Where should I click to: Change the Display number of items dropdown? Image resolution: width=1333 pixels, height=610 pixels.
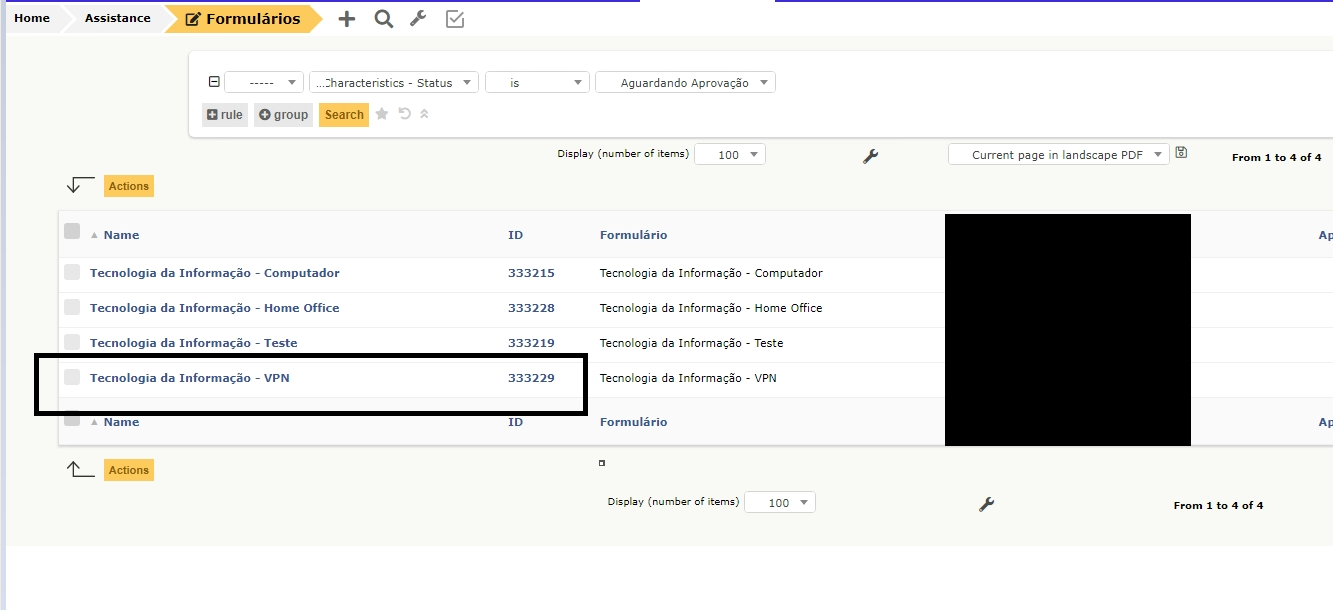coord(730,154)
